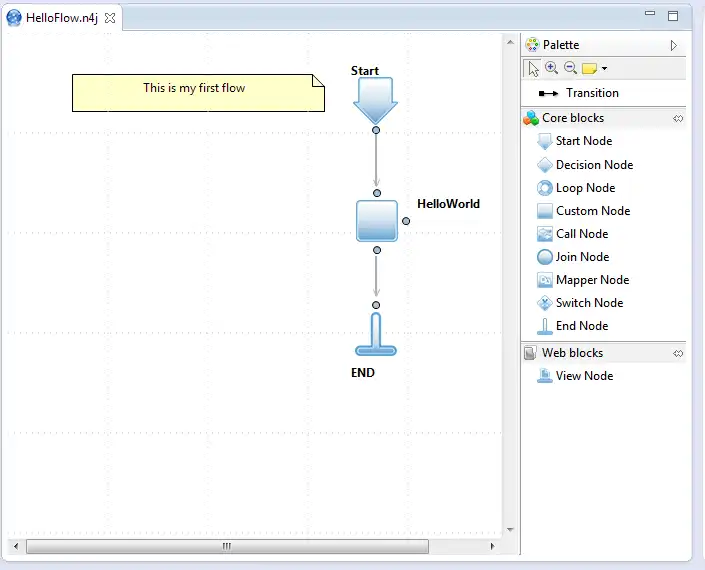Select the Start arrow node on canvas

375,100
